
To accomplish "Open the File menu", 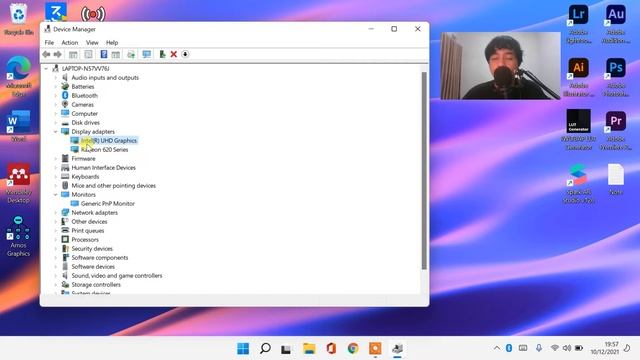I will pyautogui.click(x=49, y=42).
